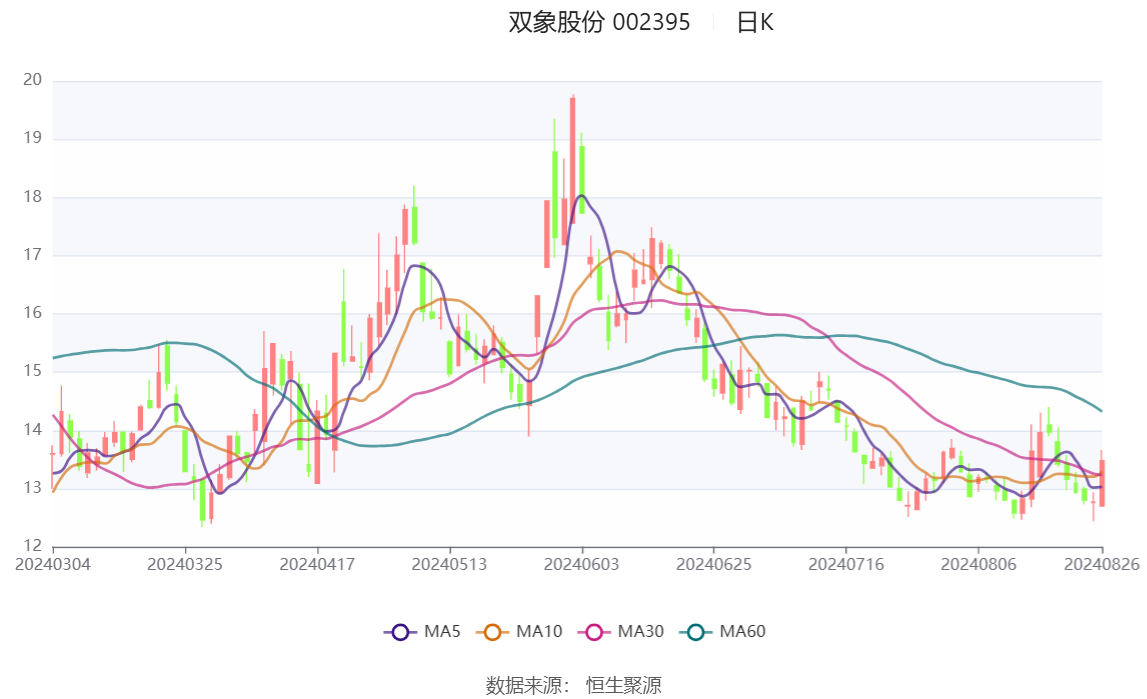
Task: Click the x-axis date 20240304
Action: click(53, 564)
